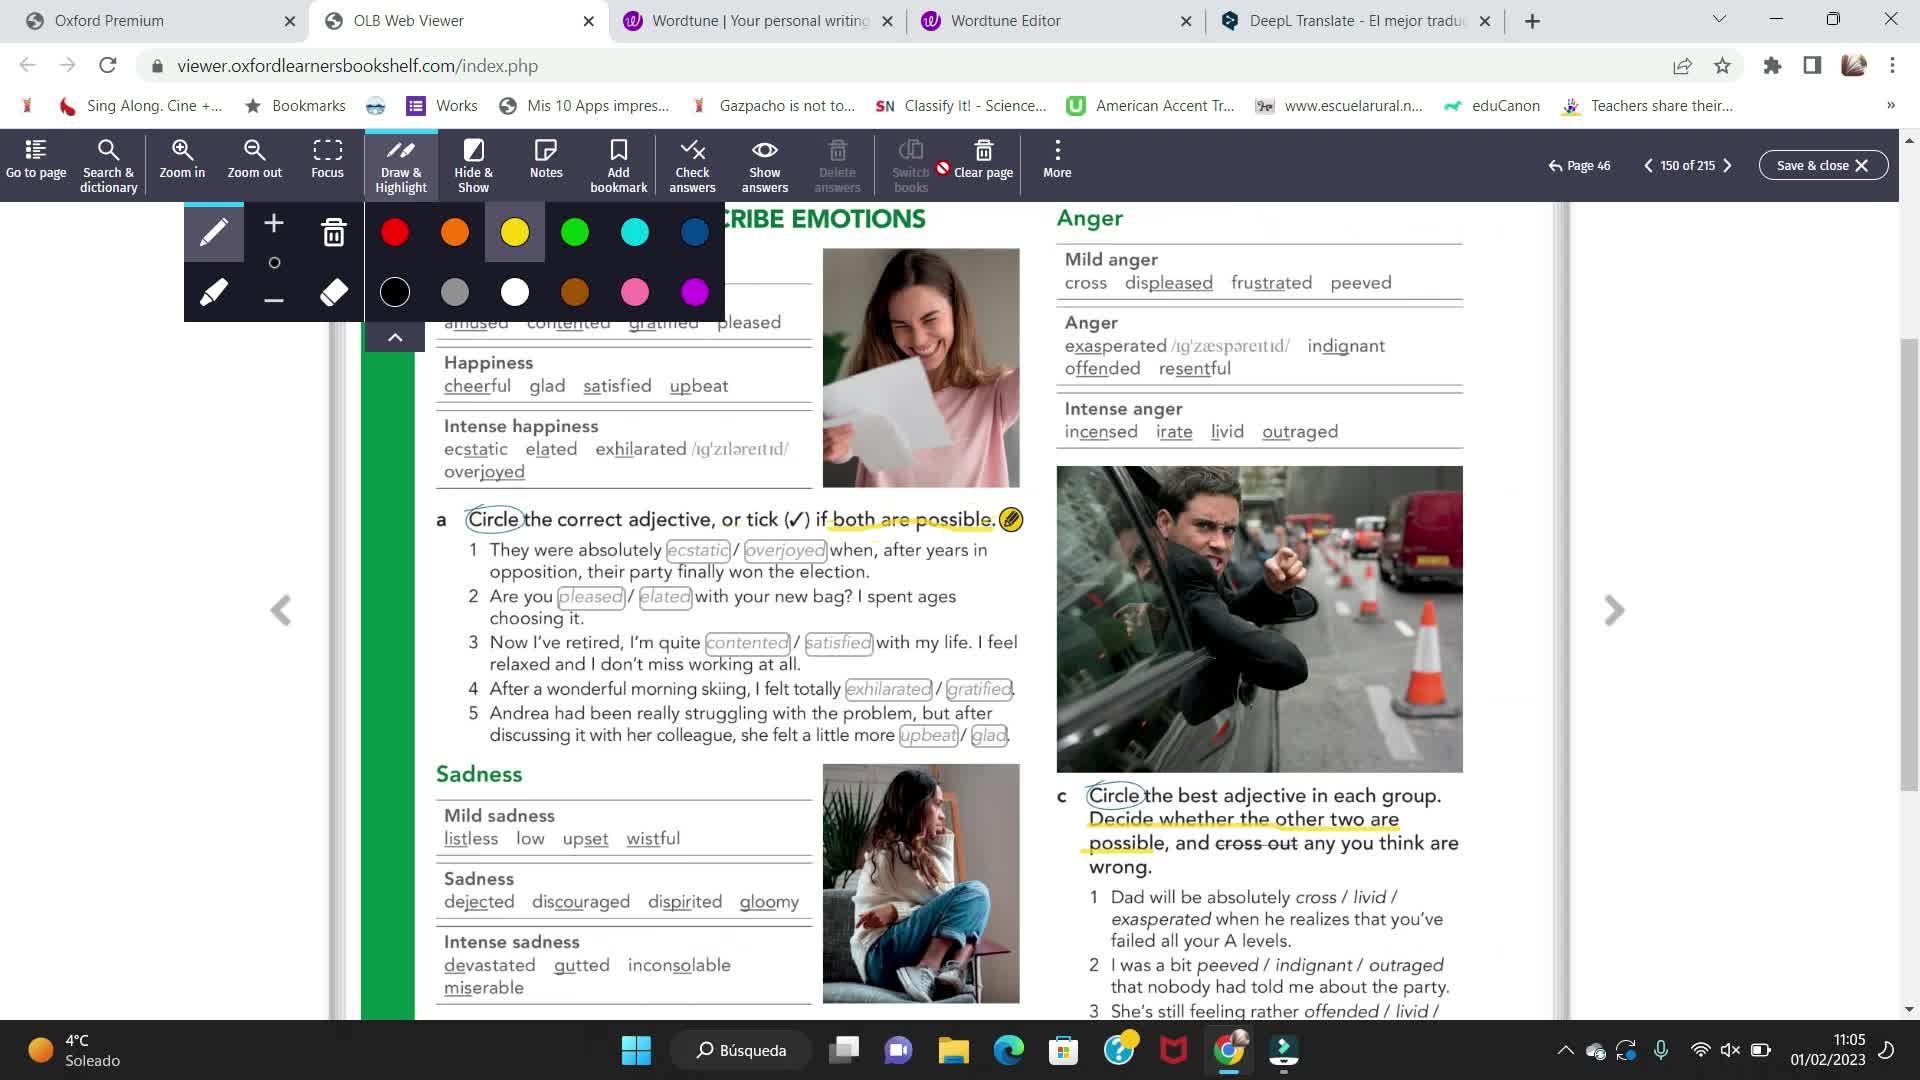Decrease pen thickness with minus icon
This screenshot has width=1920, height=1080.
pyautogui.click(x=273, y=300)
